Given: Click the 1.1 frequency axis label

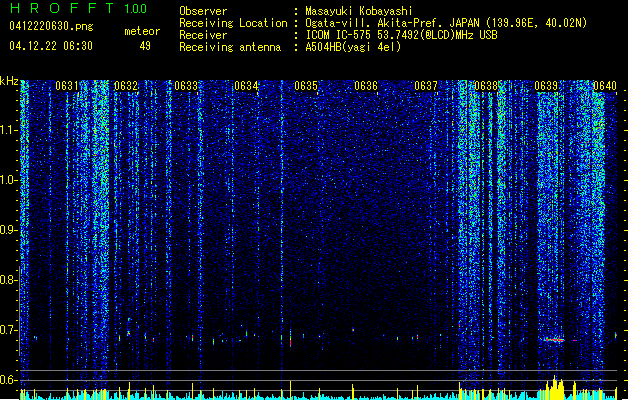Looking at the screenshot, I should point(9,130).
